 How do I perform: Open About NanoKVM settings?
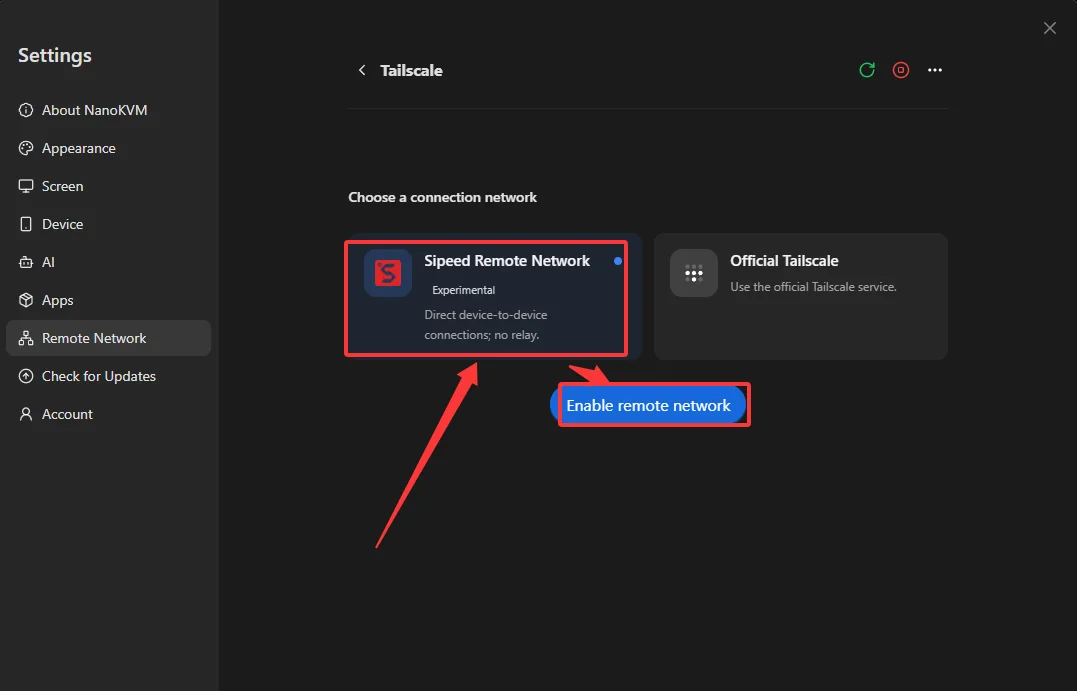[109, 110]
